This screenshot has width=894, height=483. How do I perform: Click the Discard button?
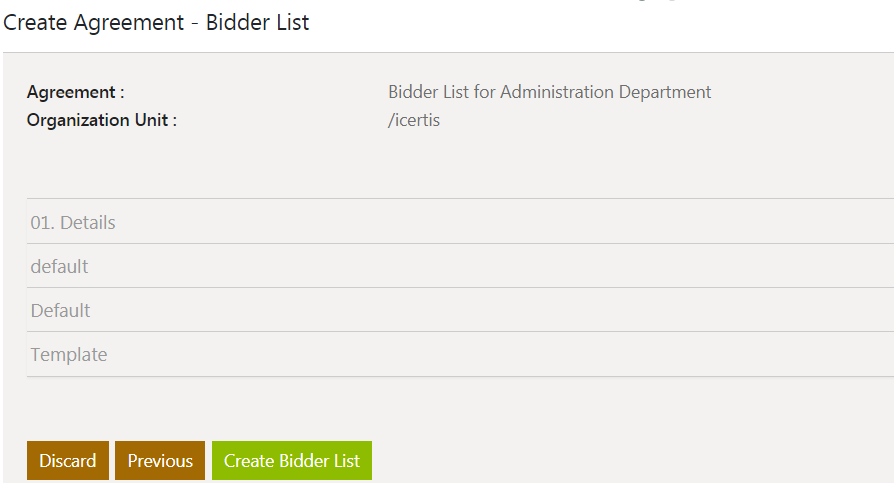pos(68,461)
